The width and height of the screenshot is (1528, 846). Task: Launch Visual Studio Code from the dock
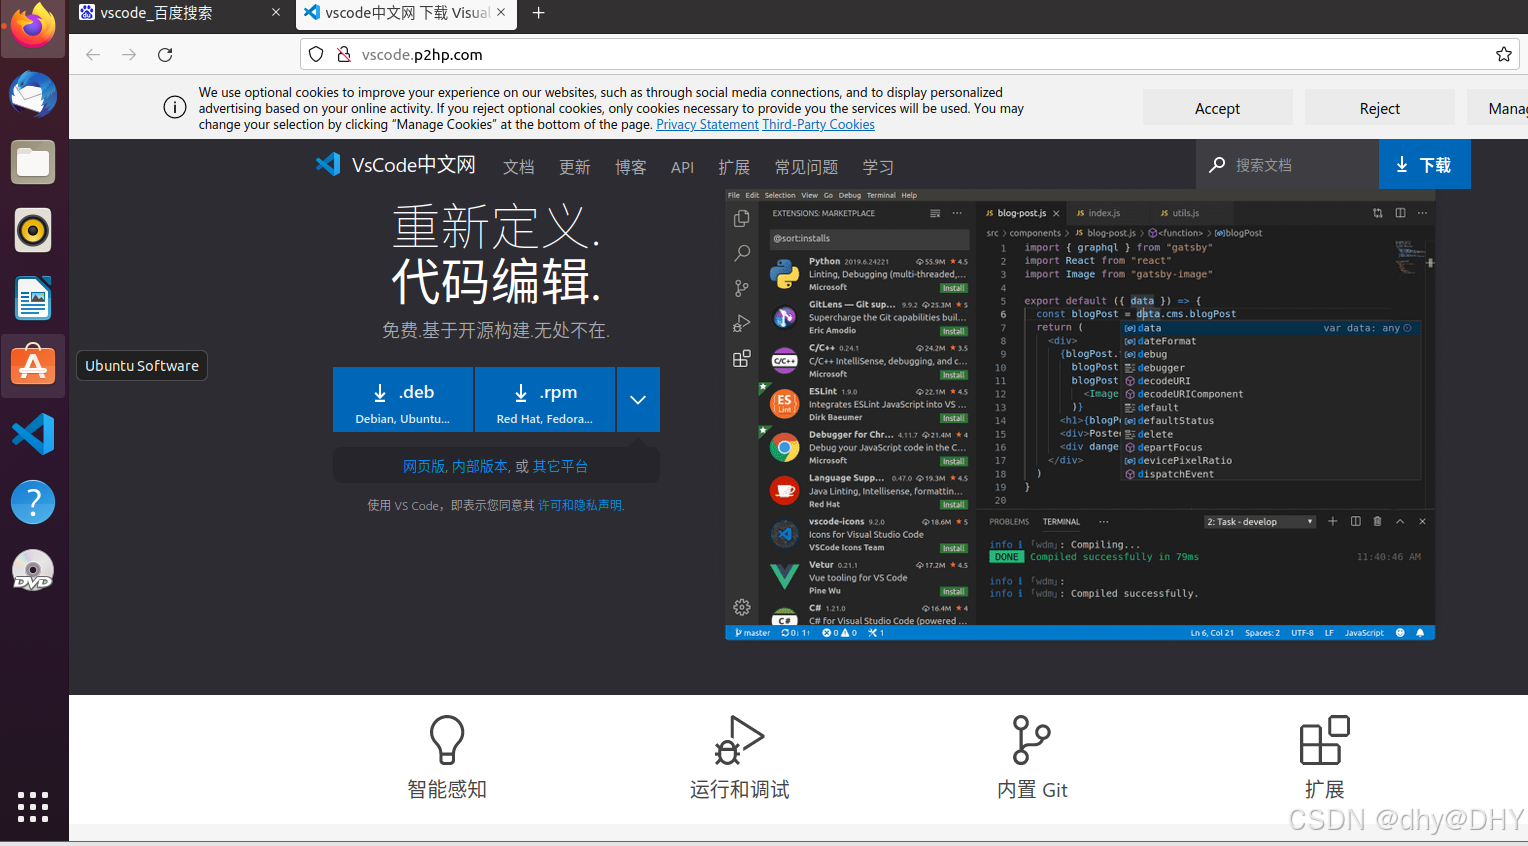pyautogui.click(x=33, y=434)
